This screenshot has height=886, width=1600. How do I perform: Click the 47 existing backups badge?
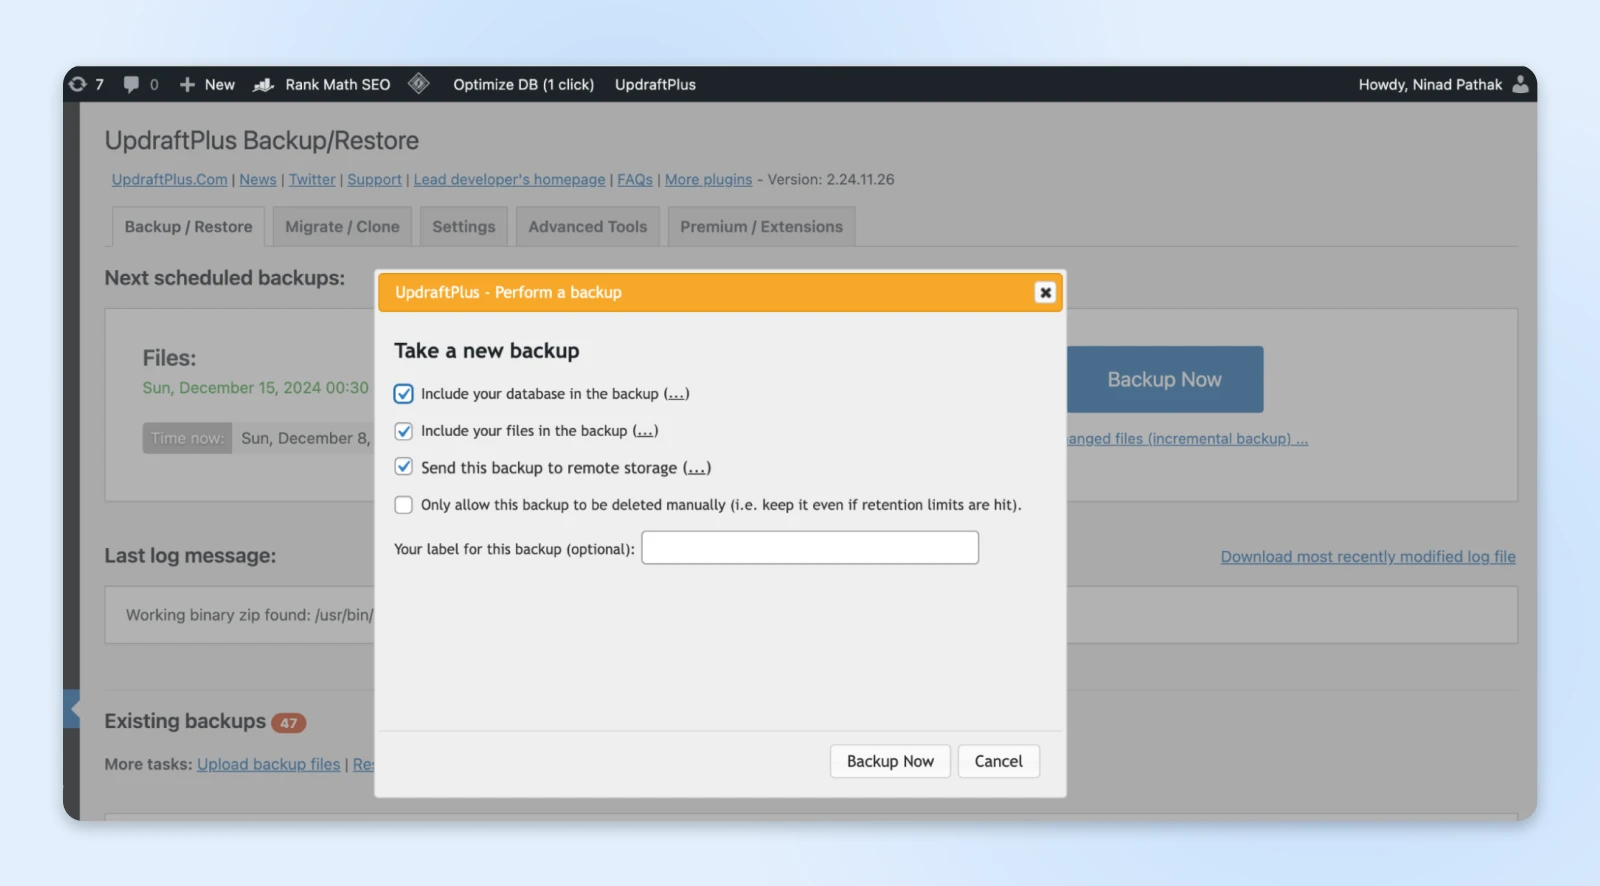click(x=288, y=723)
